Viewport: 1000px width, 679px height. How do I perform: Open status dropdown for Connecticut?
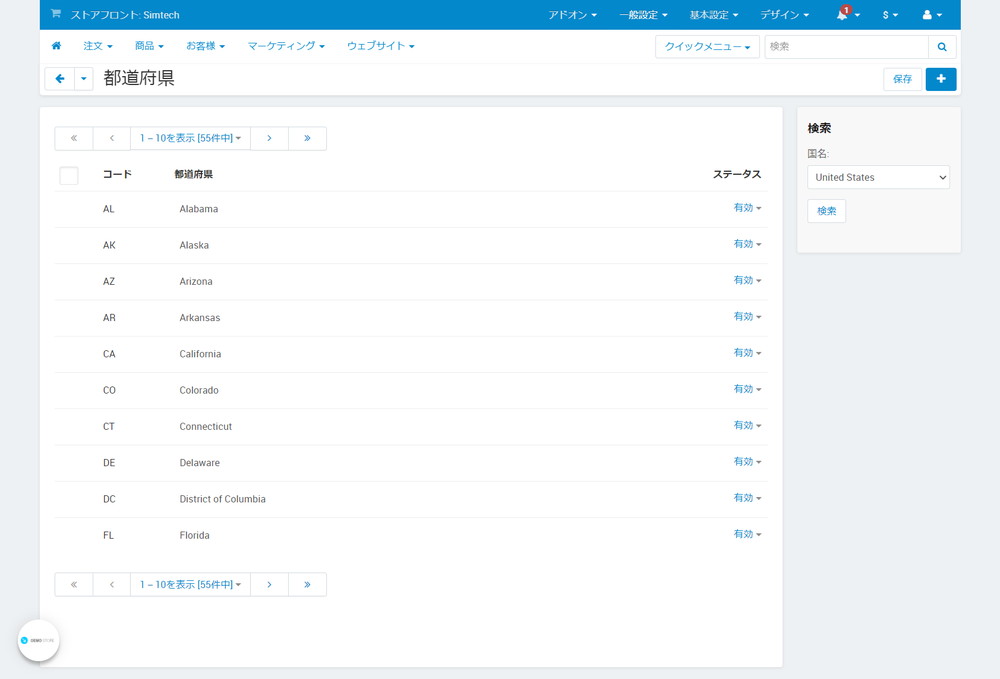747,426
